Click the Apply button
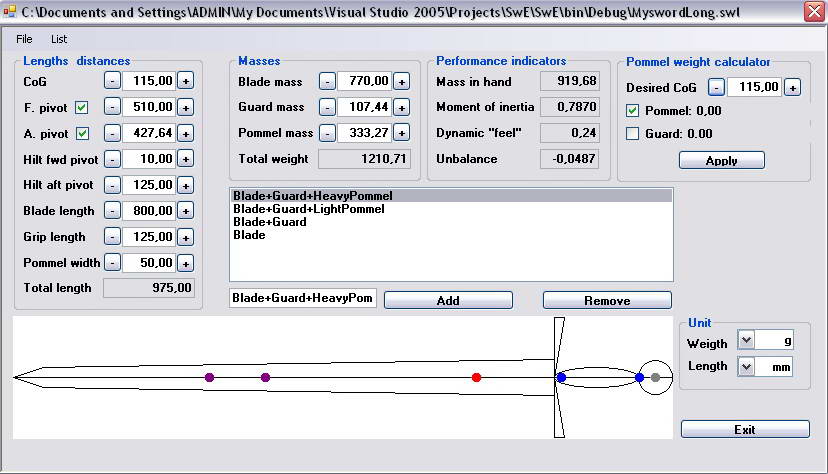The width and height of the screenshot is (828, 474). pos(721,160)
